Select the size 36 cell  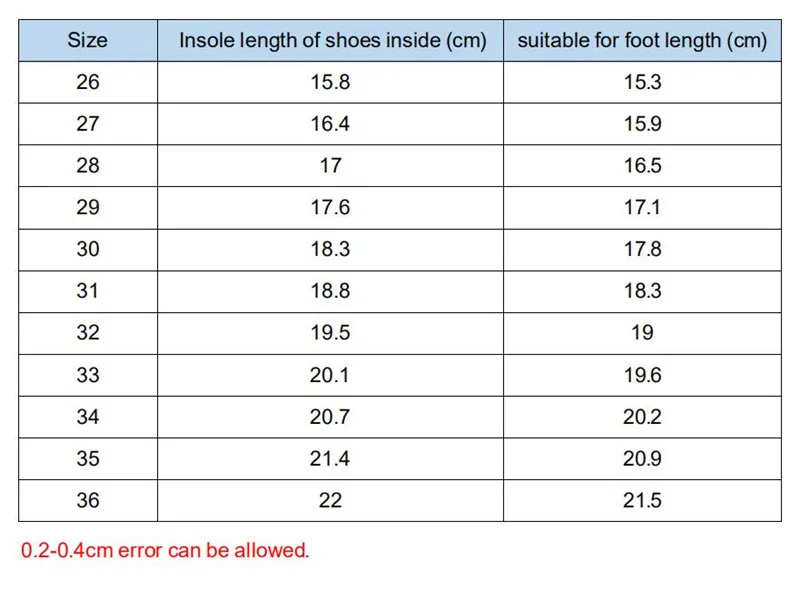tap(88, 500)
